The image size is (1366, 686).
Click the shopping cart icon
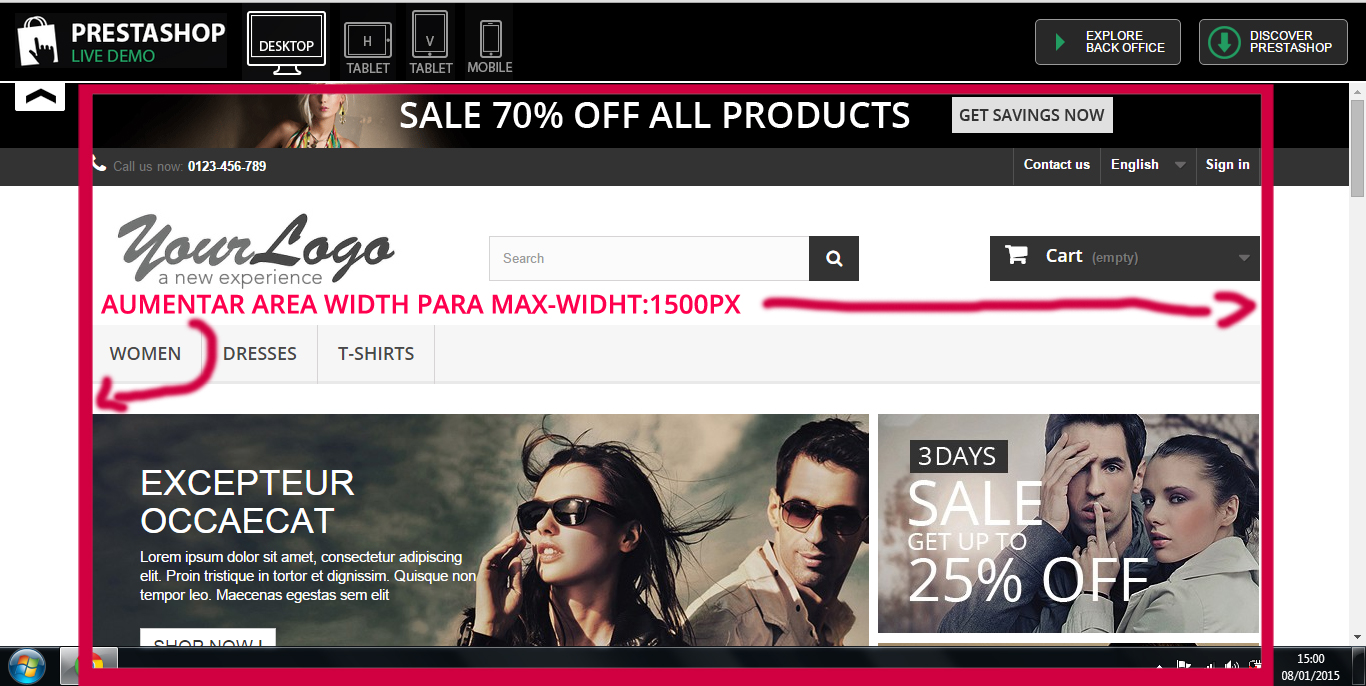pyautogui.click(x=1017, y=255)
